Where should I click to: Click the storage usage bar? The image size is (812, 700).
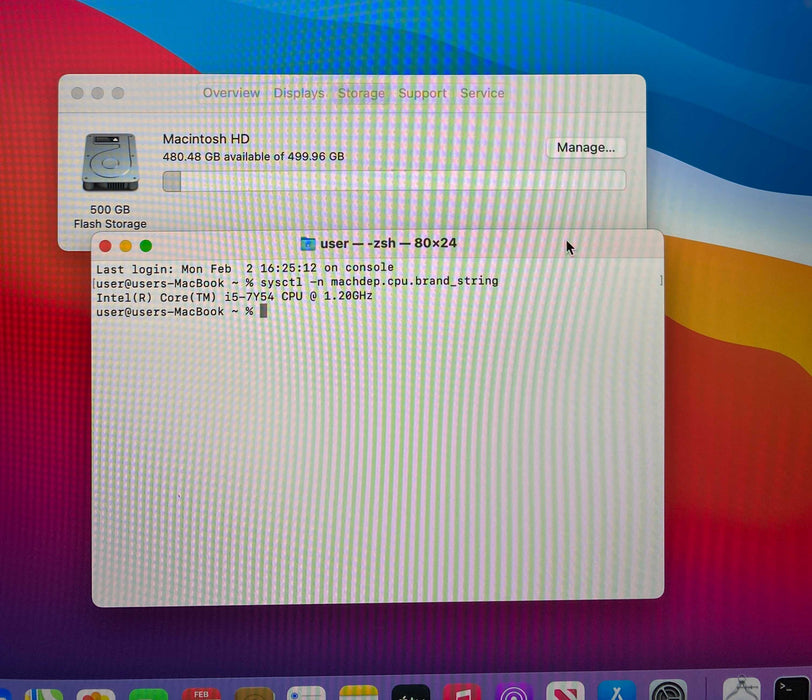point(394,181)
